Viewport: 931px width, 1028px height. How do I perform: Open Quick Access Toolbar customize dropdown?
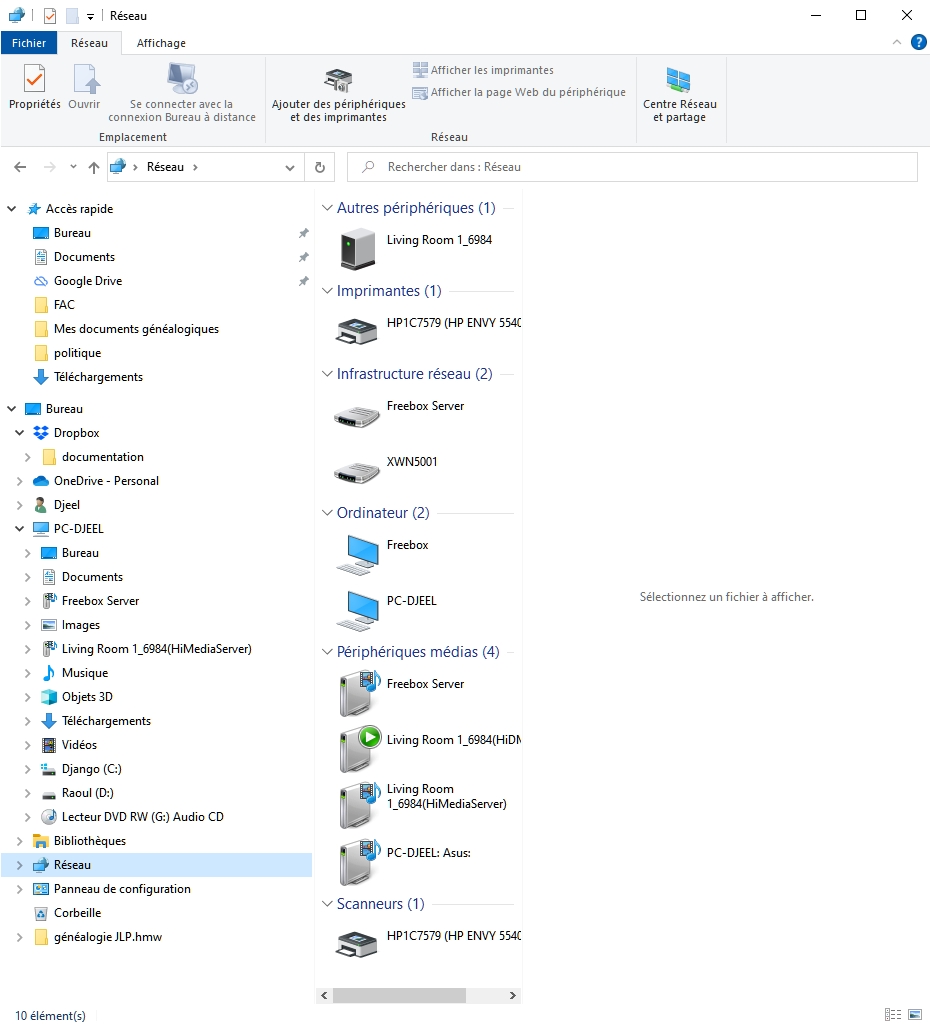coord(90,16)
